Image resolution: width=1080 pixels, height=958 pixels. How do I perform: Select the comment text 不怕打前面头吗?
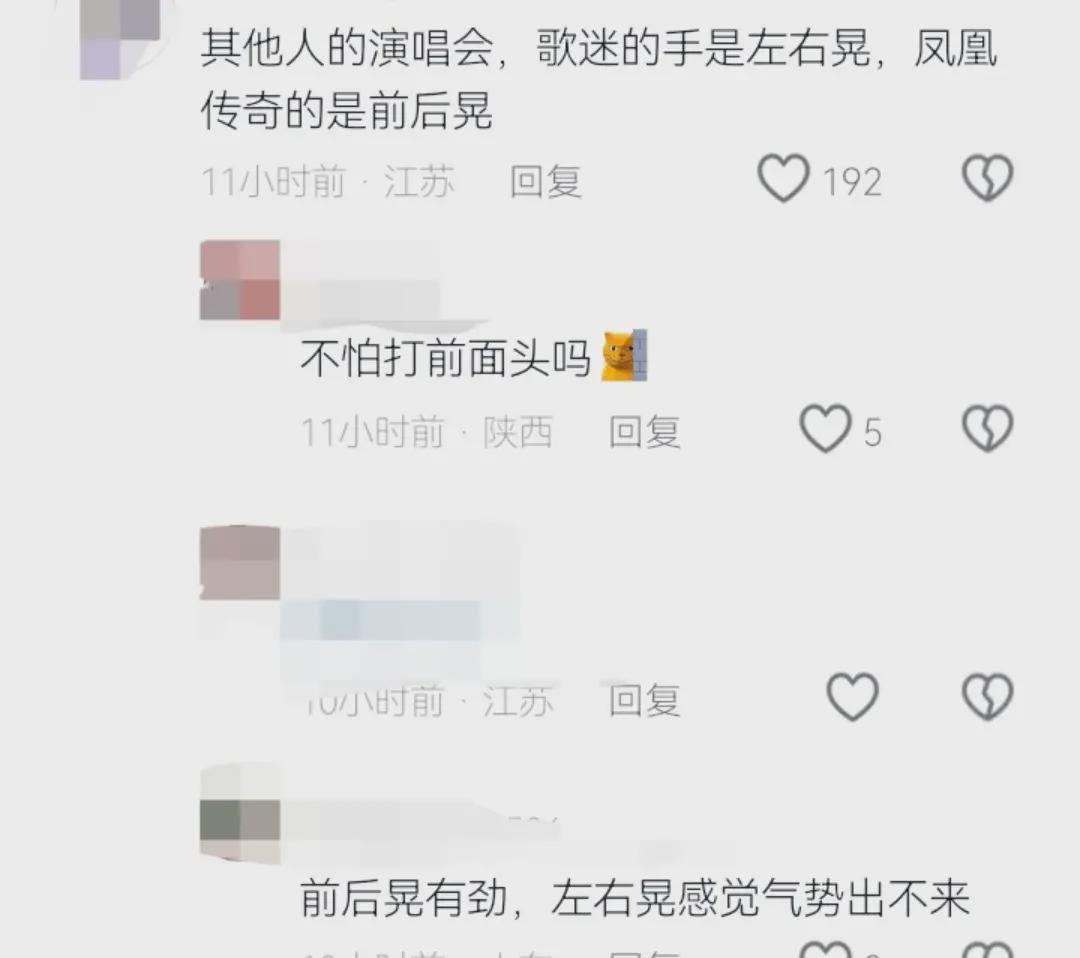click(445, 359)
